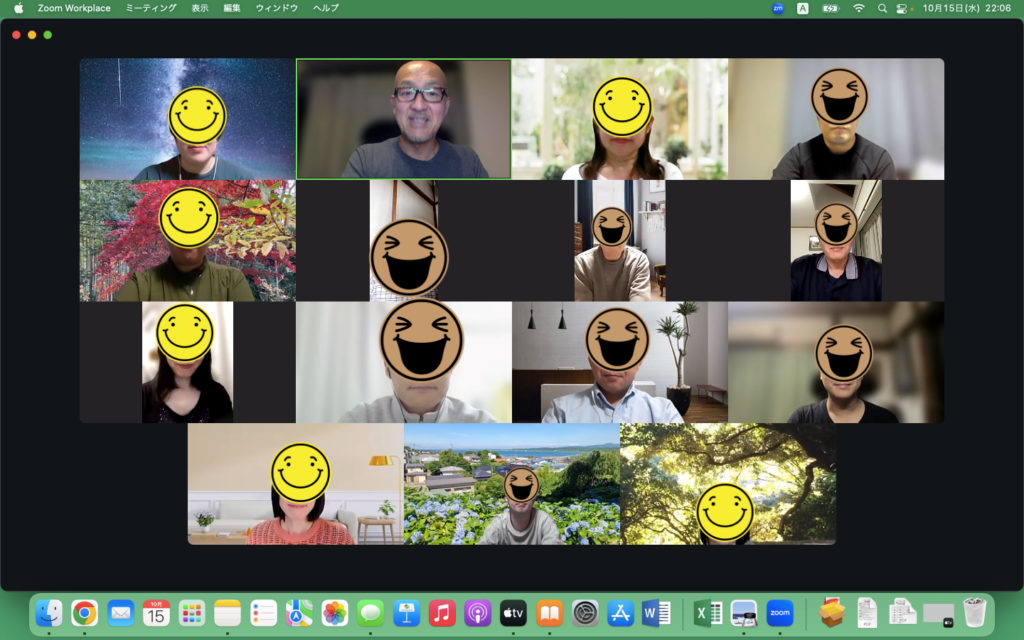Image resolution: width=1024 pixels, height=640 pixels.
Task: Open Control Center in the menu bar
Action: [x=903, y=8]
